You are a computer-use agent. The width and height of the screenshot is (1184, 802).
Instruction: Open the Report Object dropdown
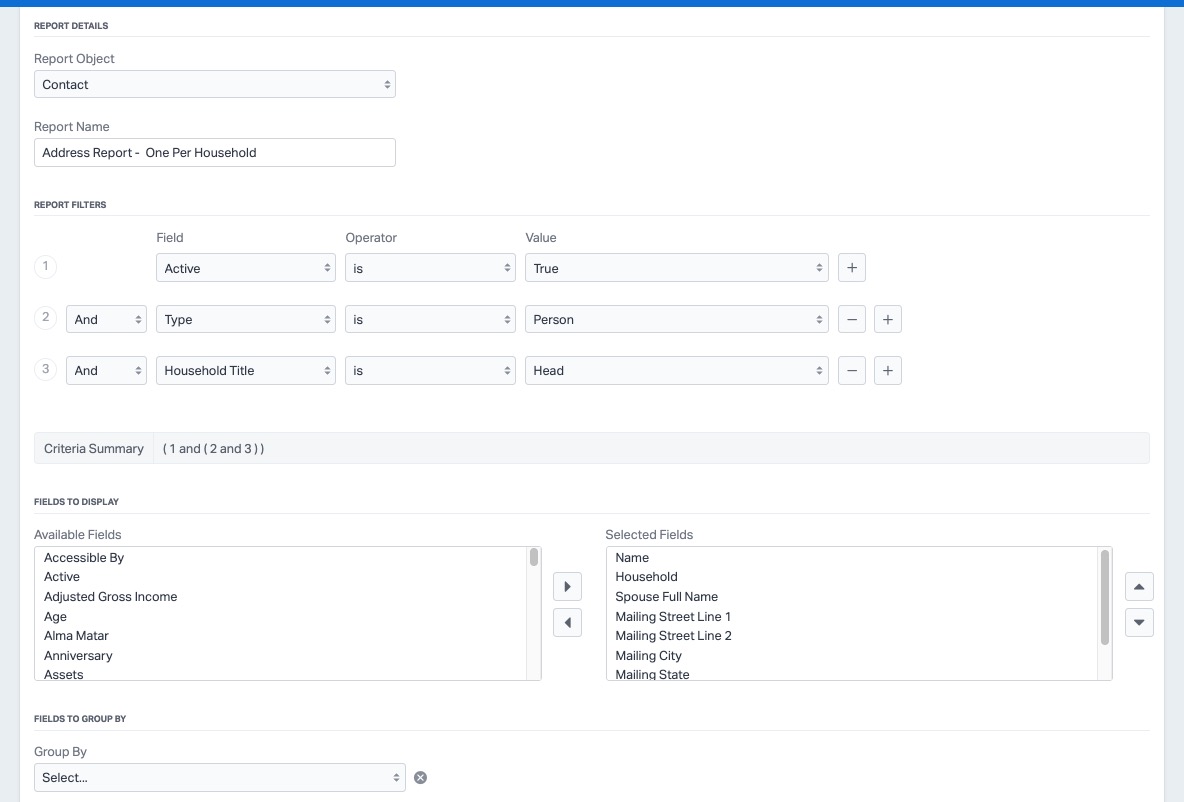coord(215,85)
